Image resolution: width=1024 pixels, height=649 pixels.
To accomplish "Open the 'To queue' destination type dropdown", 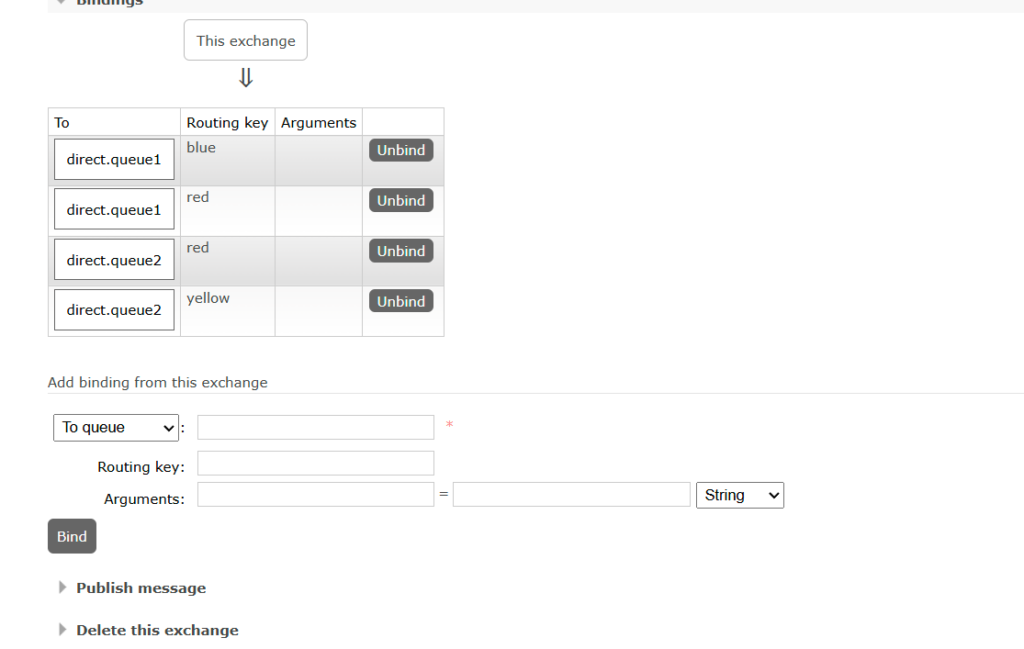I will [x=115, y=427].
